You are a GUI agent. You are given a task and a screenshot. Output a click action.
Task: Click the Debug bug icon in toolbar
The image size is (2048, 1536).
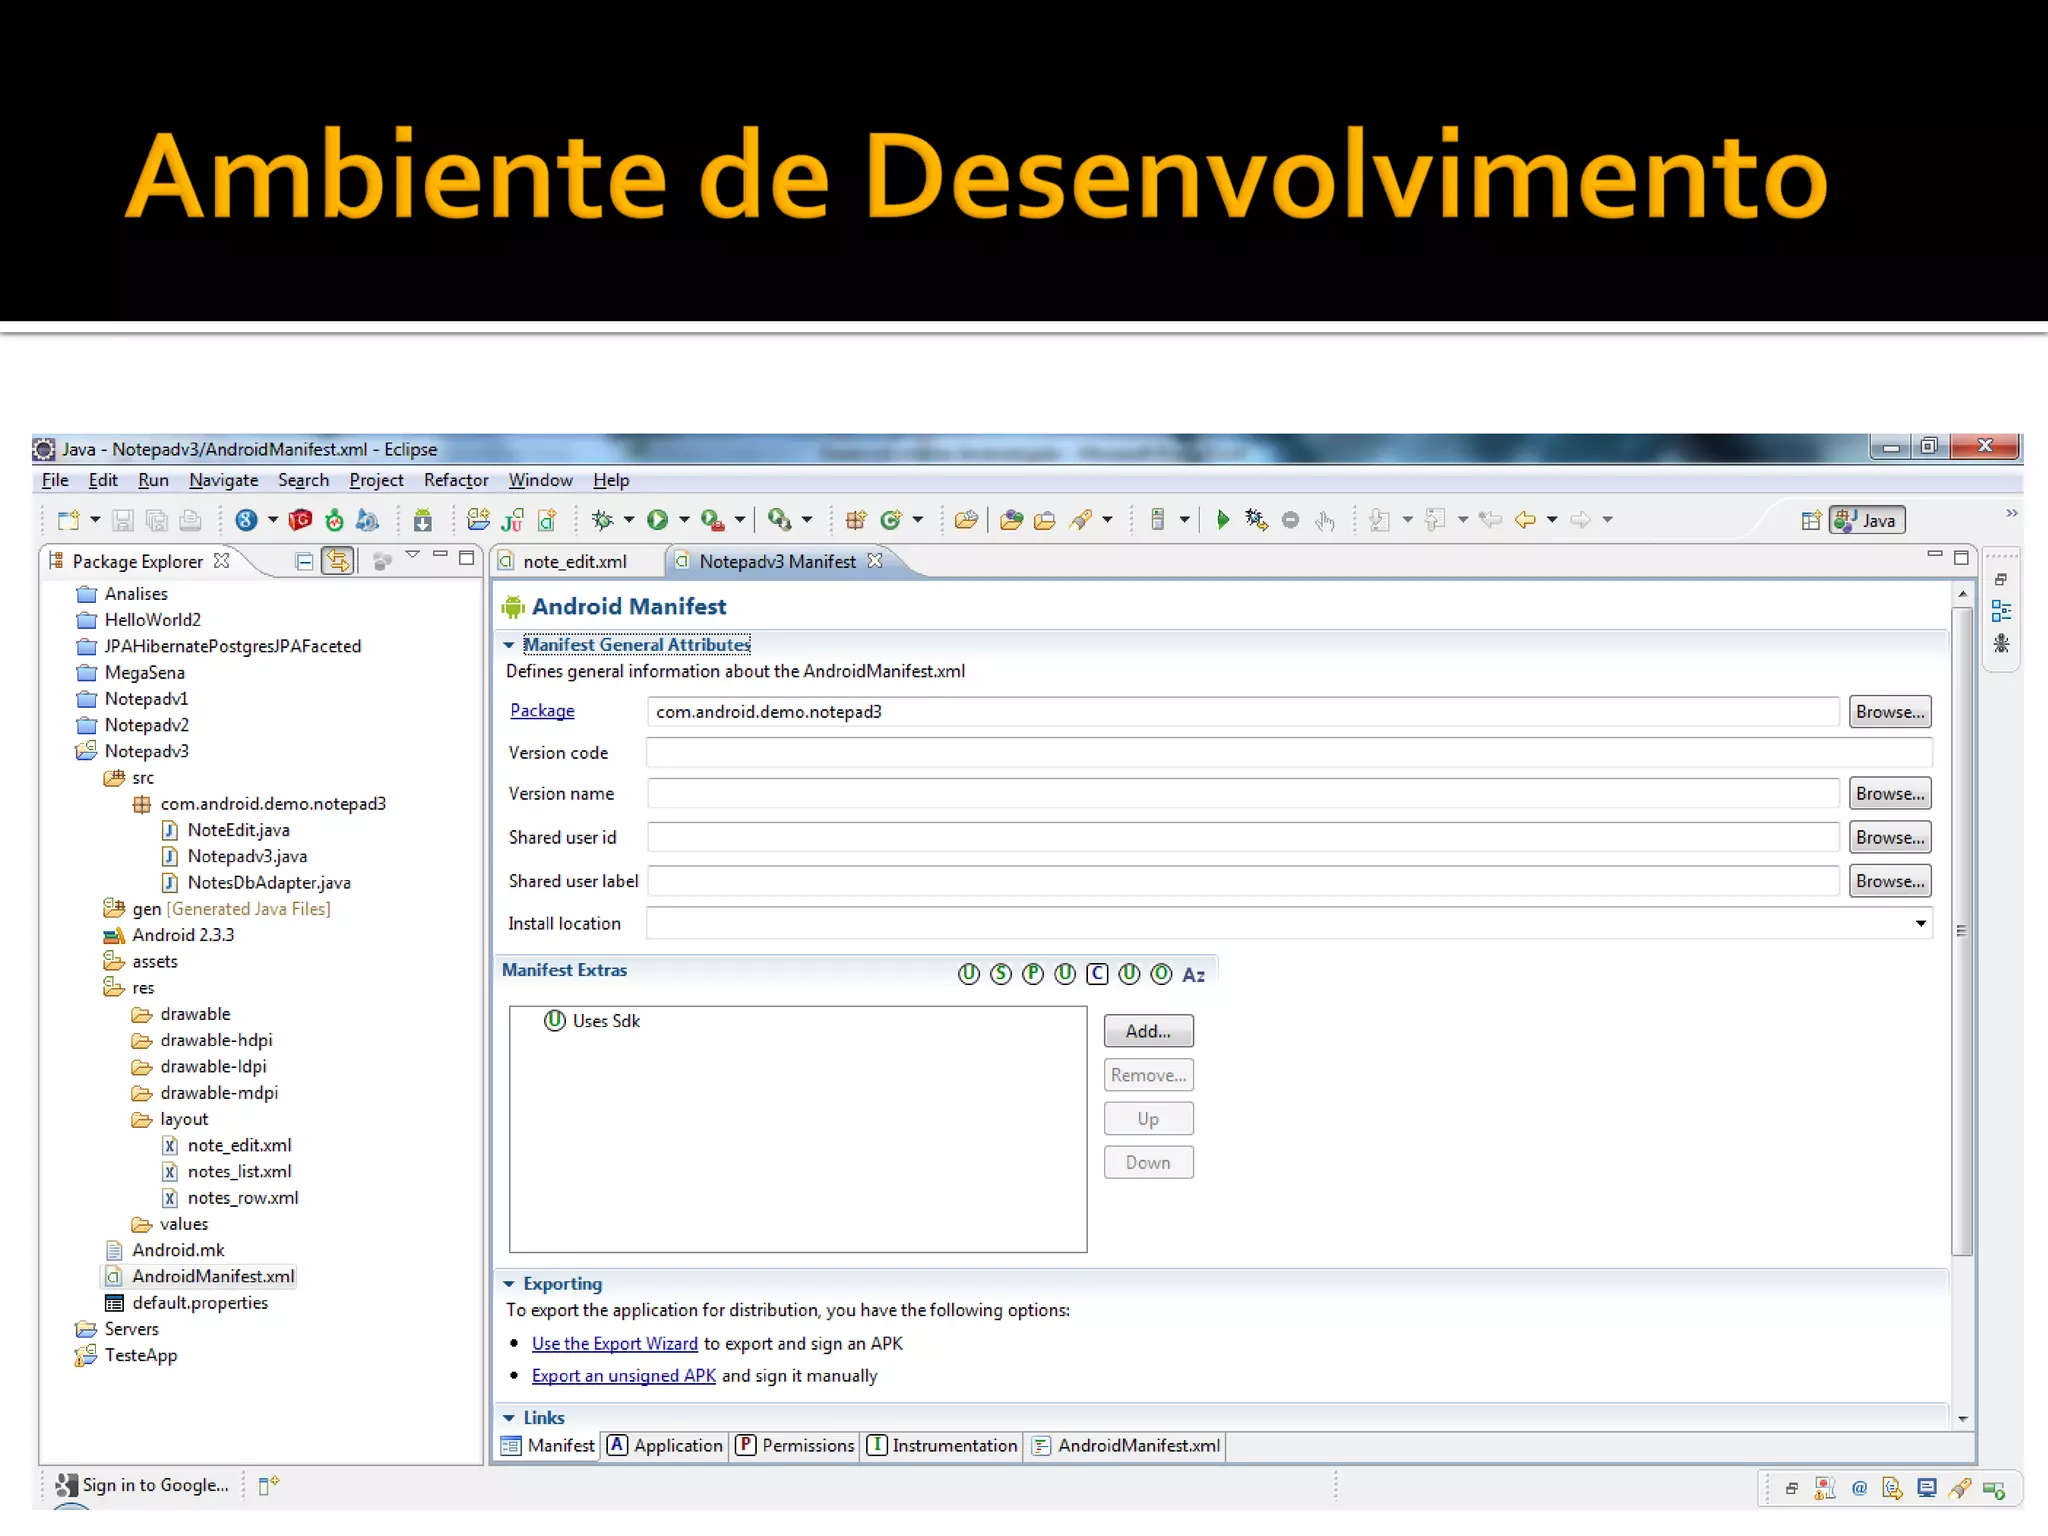click(x=602, y=520)
